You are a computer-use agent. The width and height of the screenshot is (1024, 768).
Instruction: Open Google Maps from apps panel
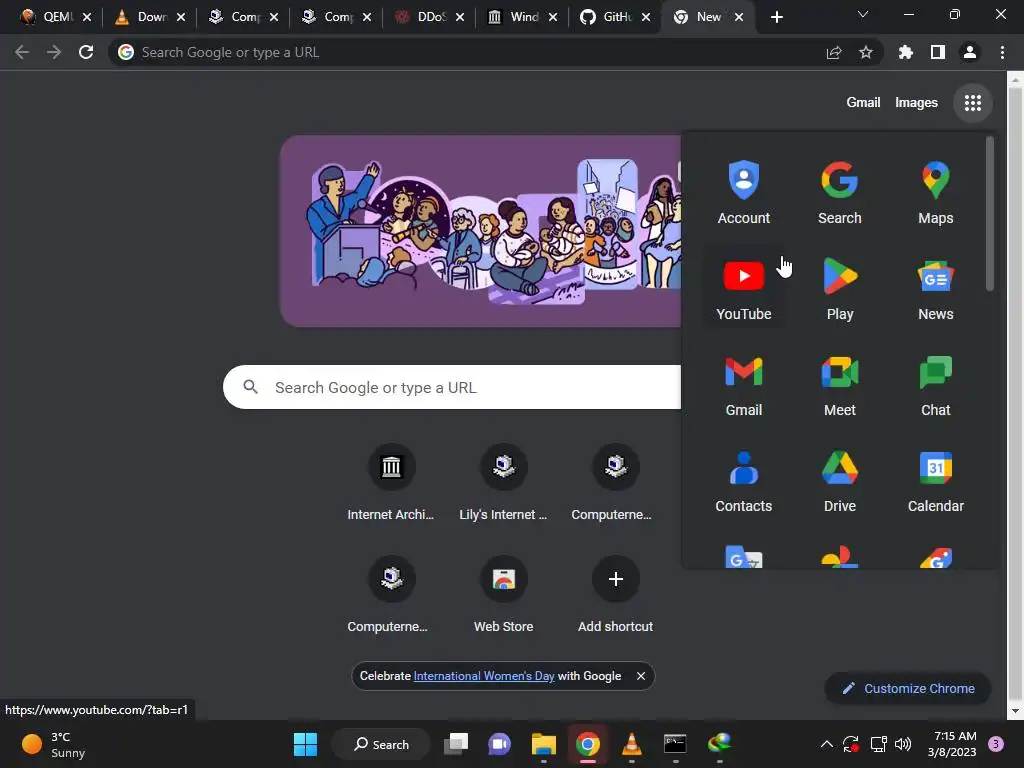[935, 193]
